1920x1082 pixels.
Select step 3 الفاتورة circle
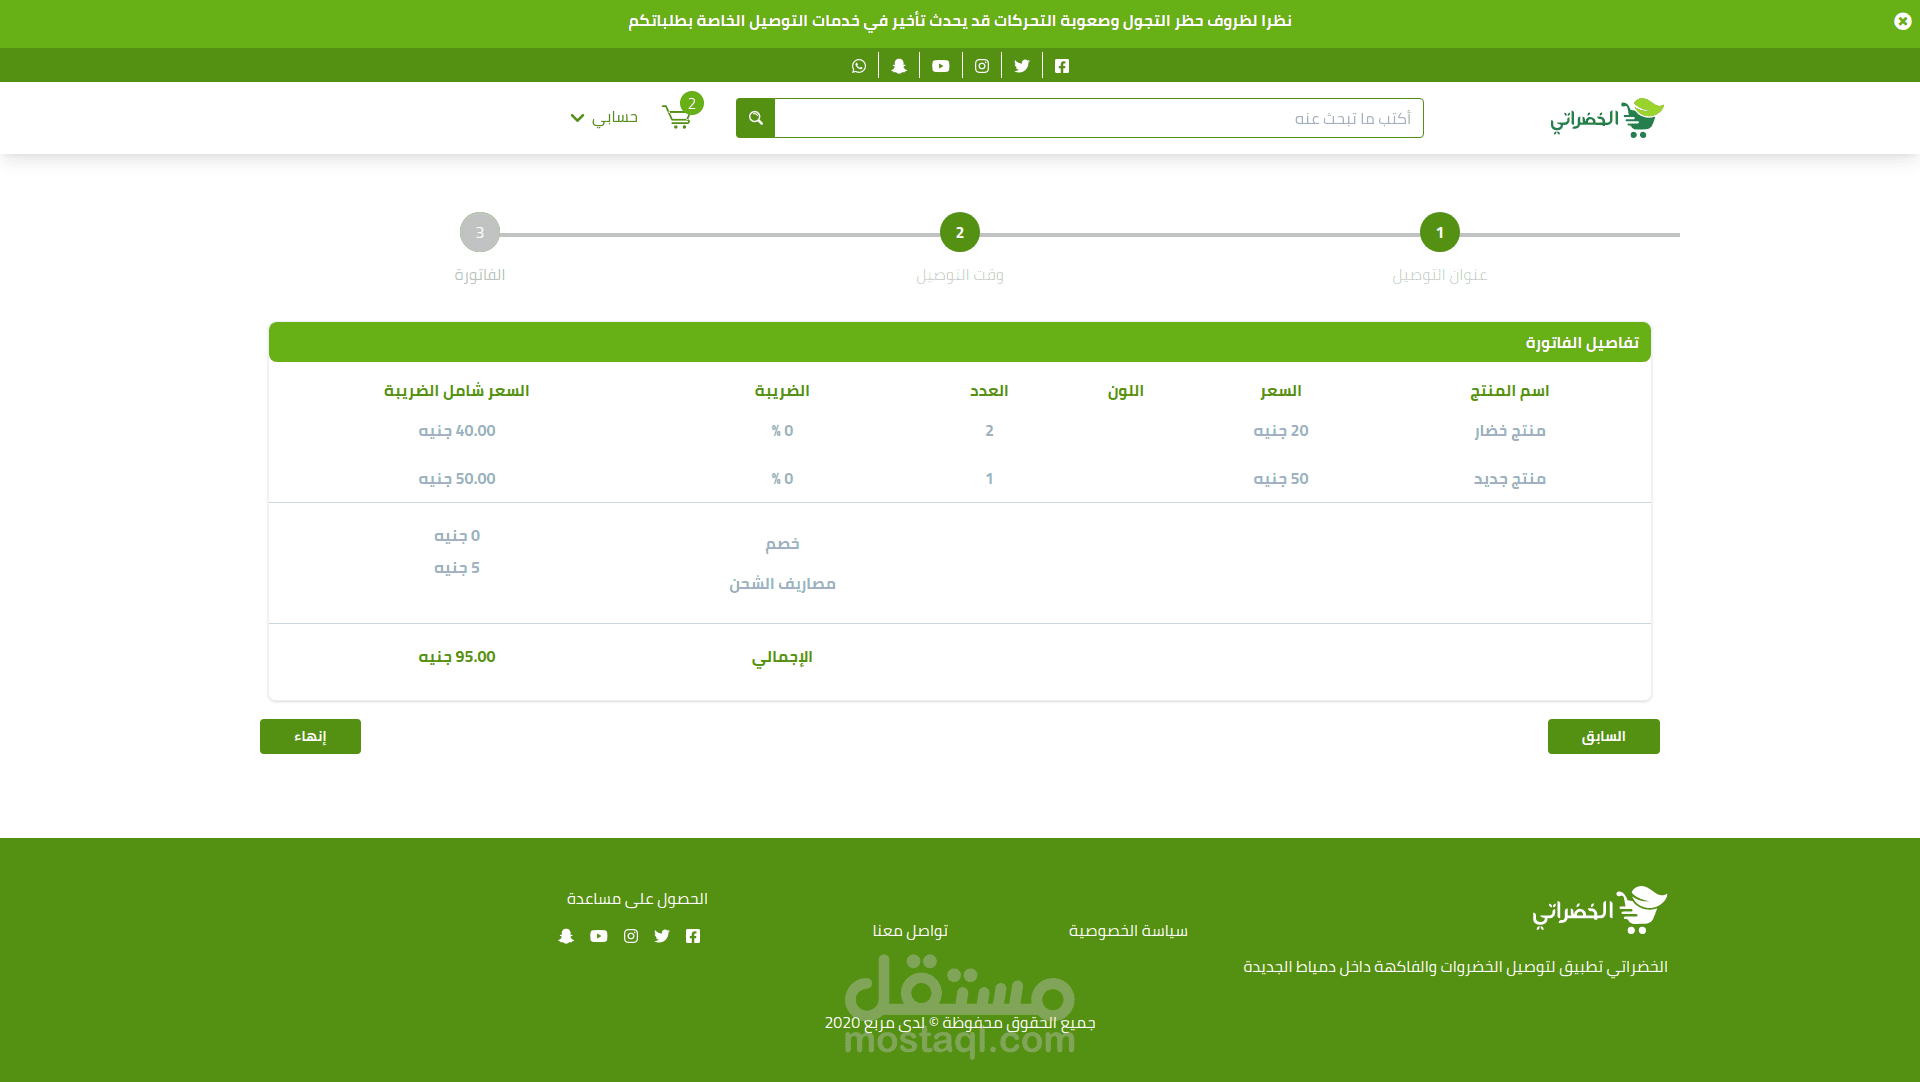(x=480, y=233)
